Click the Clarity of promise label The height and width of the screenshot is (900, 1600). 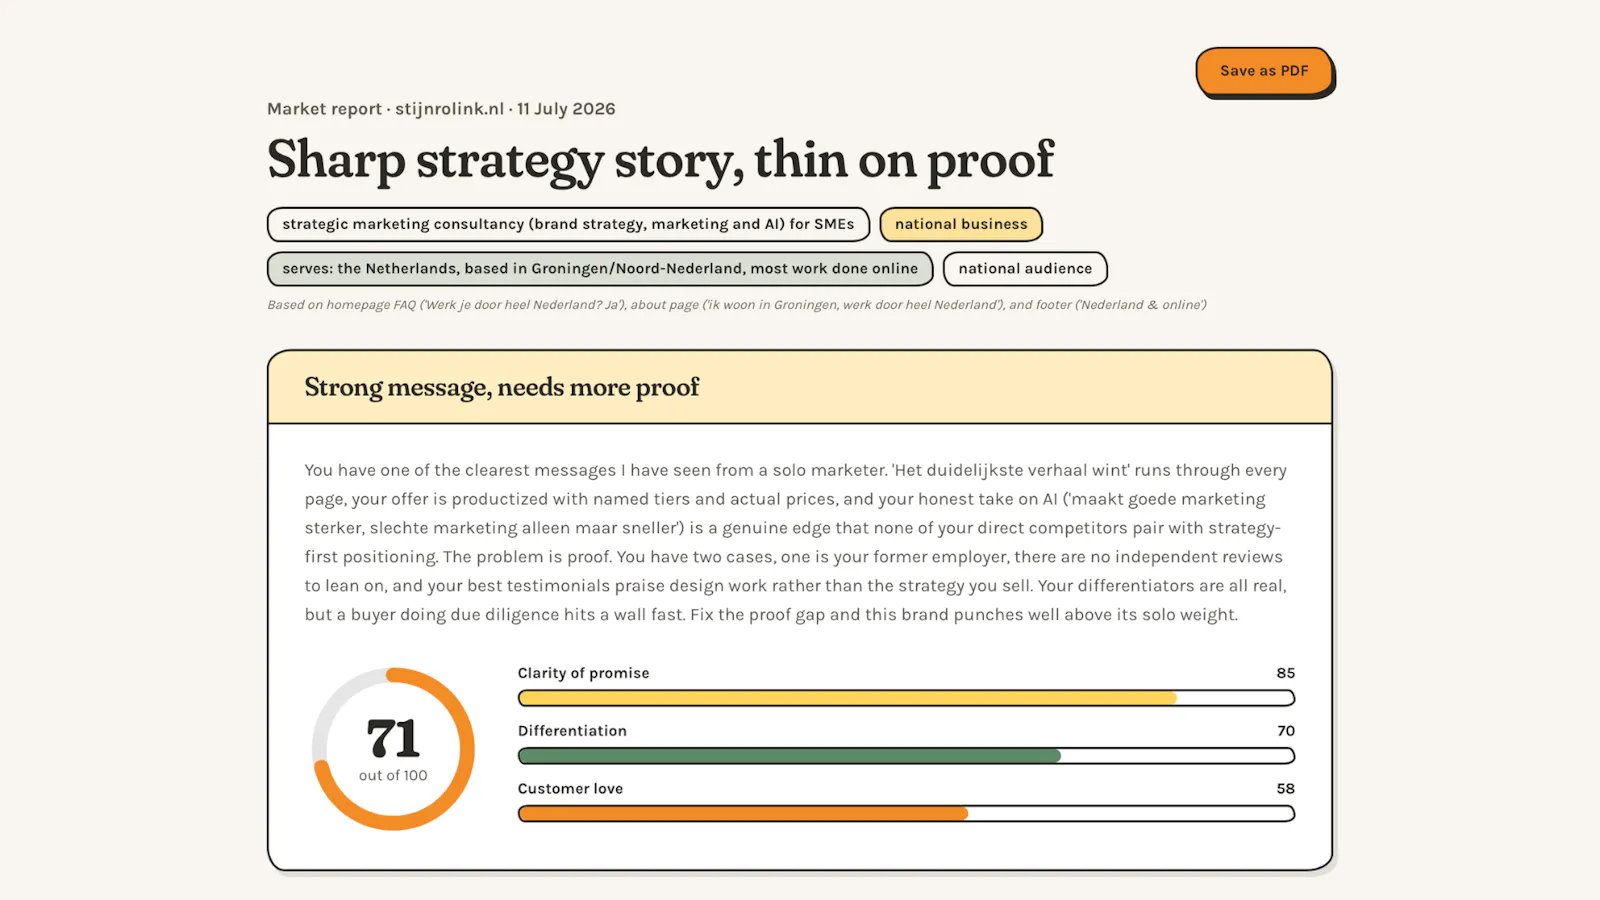tap(583, 673)
